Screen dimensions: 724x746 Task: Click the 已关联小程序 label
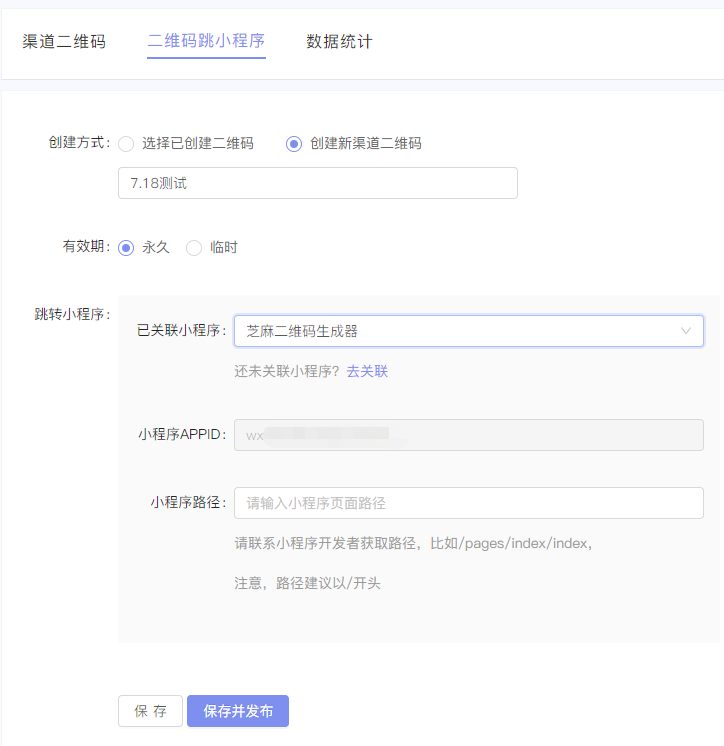pyautogui.click(x=182, y=330)
